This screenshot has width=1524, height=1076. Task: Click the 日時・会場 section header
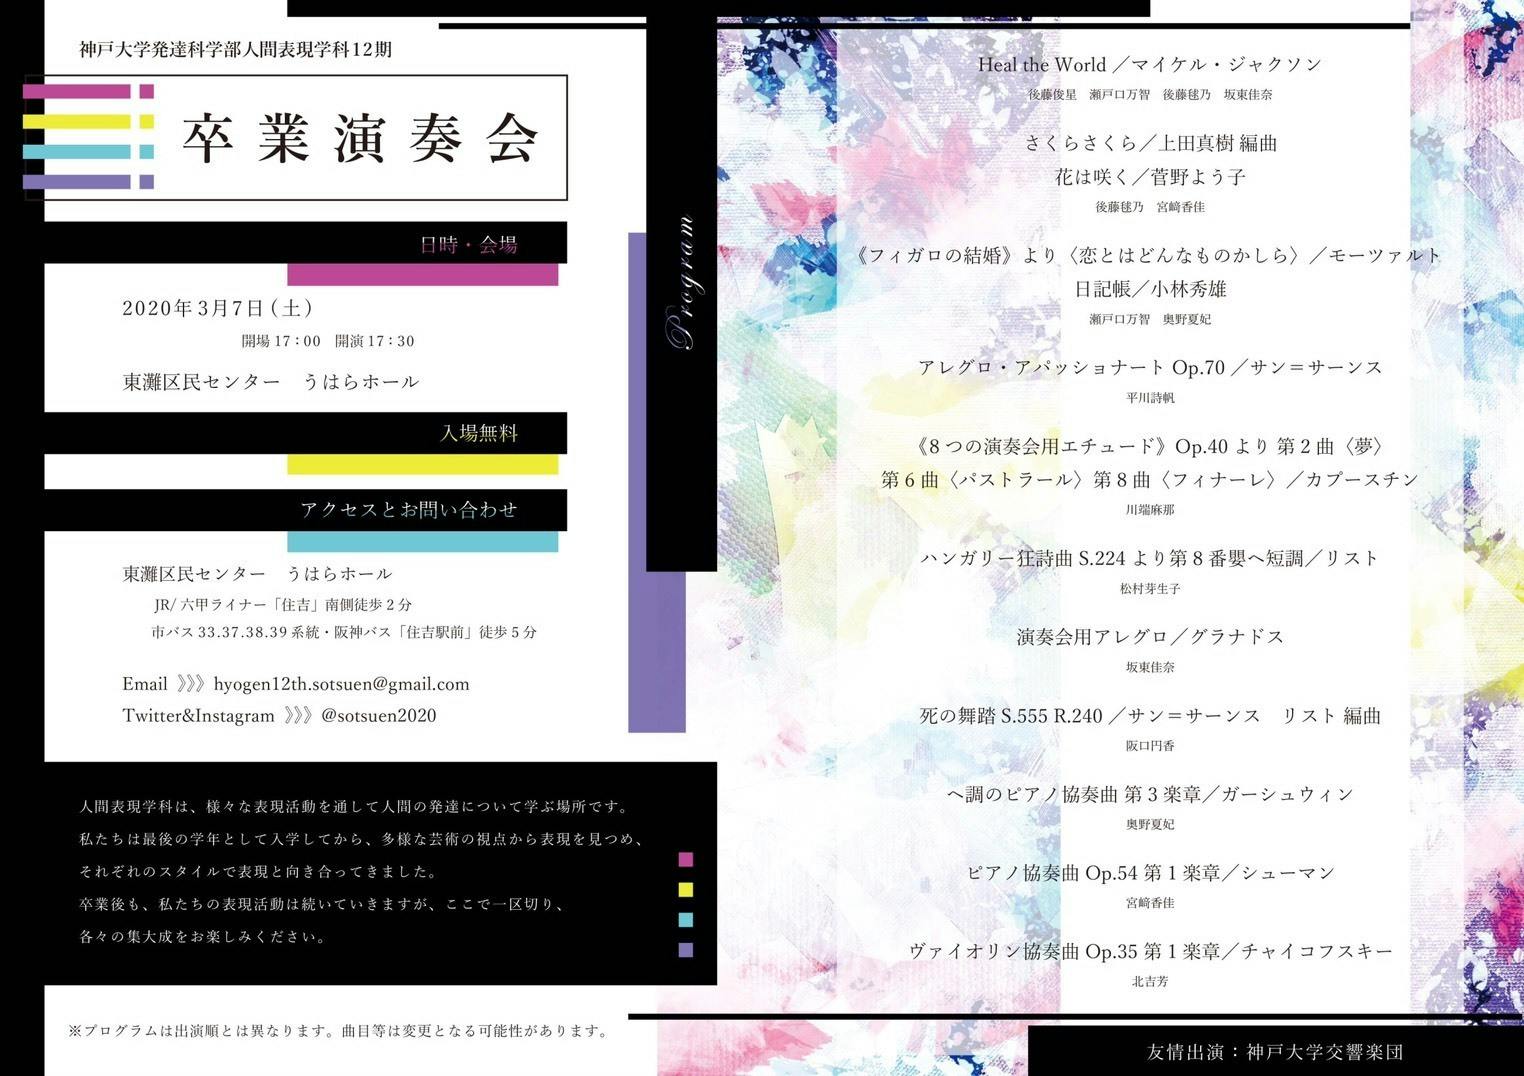(468, 244)
